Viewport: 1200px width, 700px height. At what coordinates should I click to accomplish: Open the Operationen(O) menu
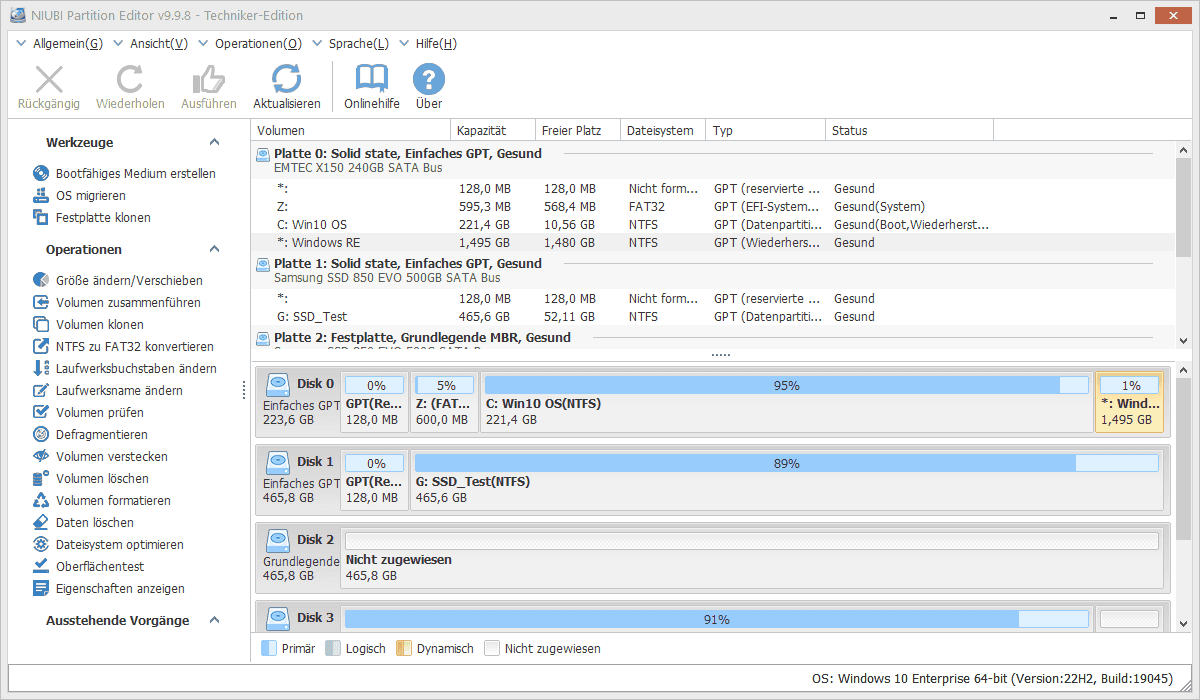258,43
